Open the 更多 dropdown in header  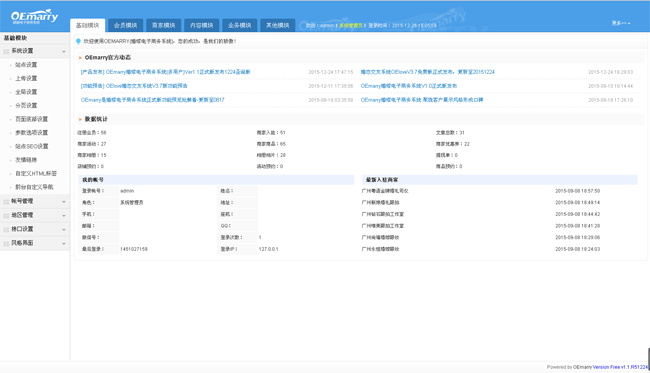tap(621, 23)
